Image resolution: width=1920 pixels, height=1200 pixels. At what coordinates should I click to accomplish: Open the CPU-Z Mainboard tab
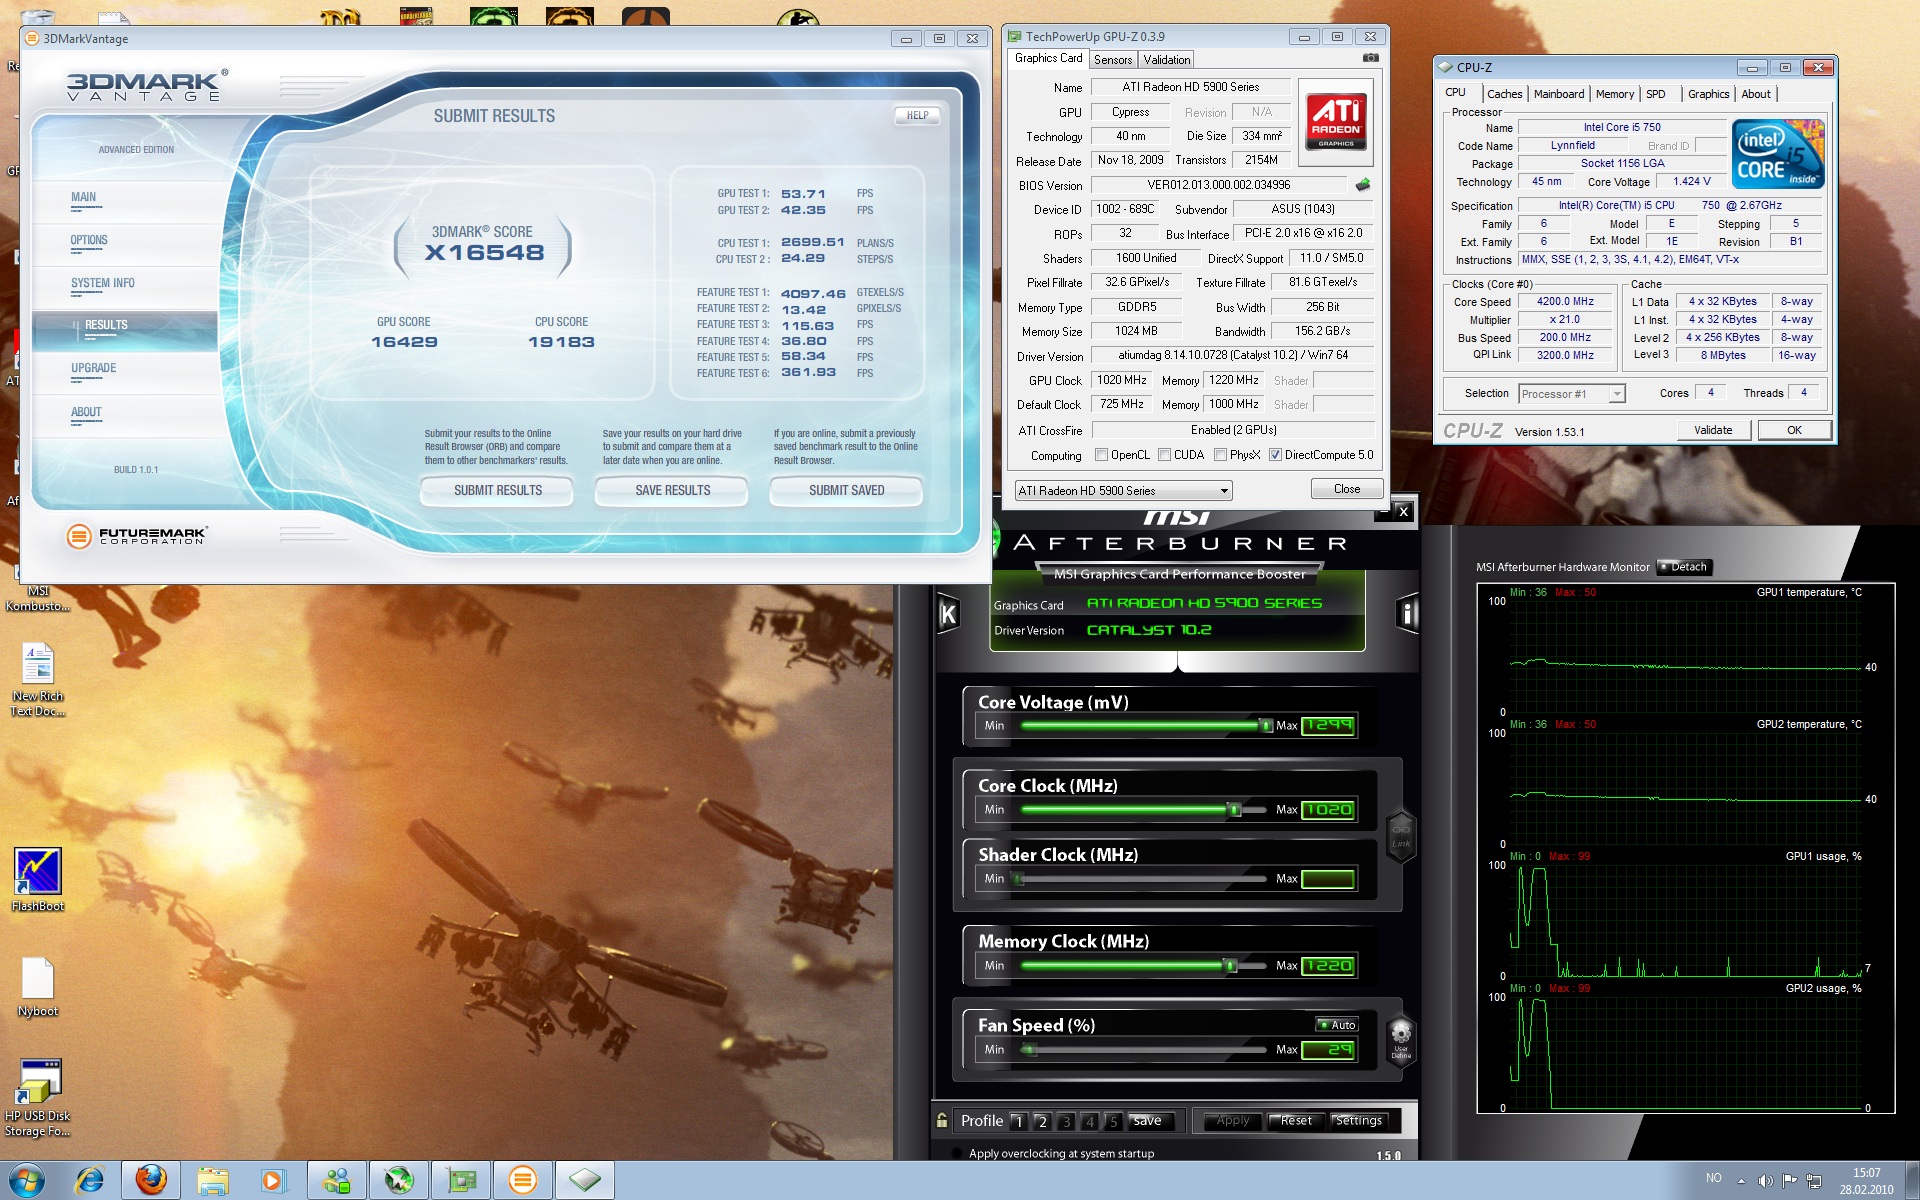coord(1559,94)
